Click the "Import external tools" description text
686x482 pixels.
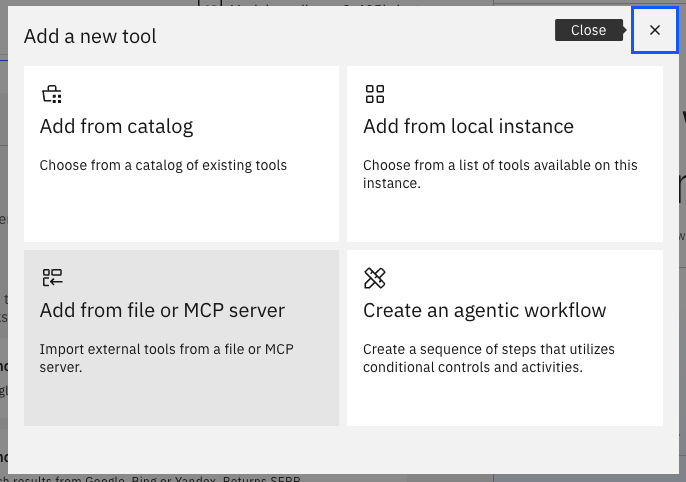[x=166, y=358]
